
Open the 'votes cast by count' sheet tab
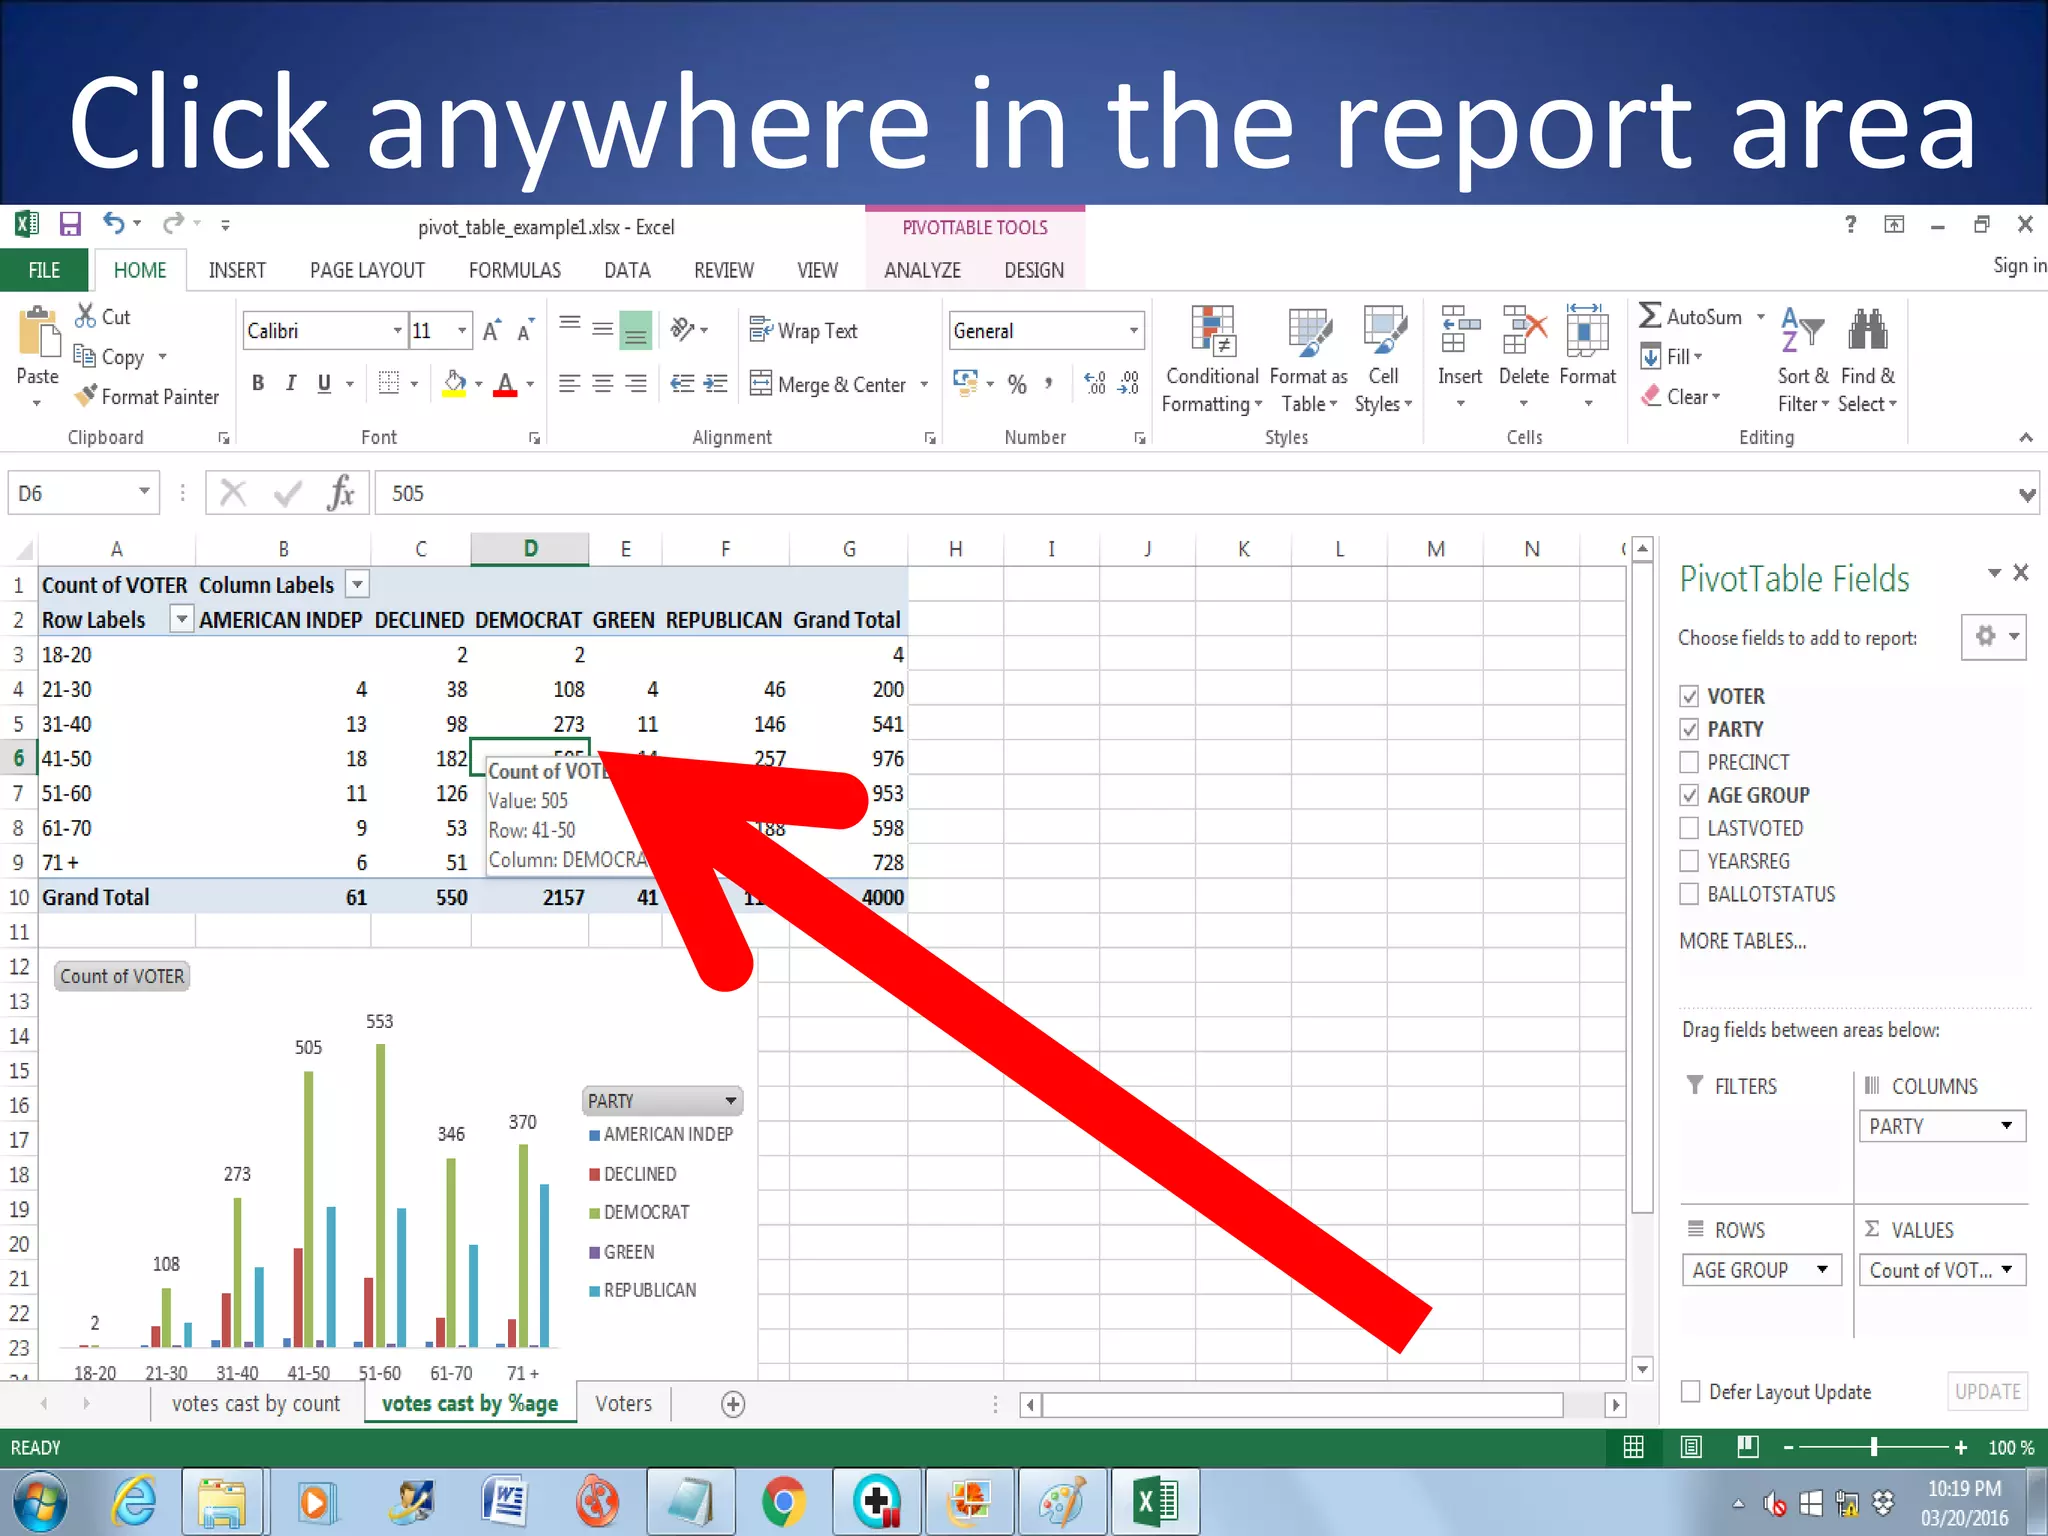coord(256,1404)
